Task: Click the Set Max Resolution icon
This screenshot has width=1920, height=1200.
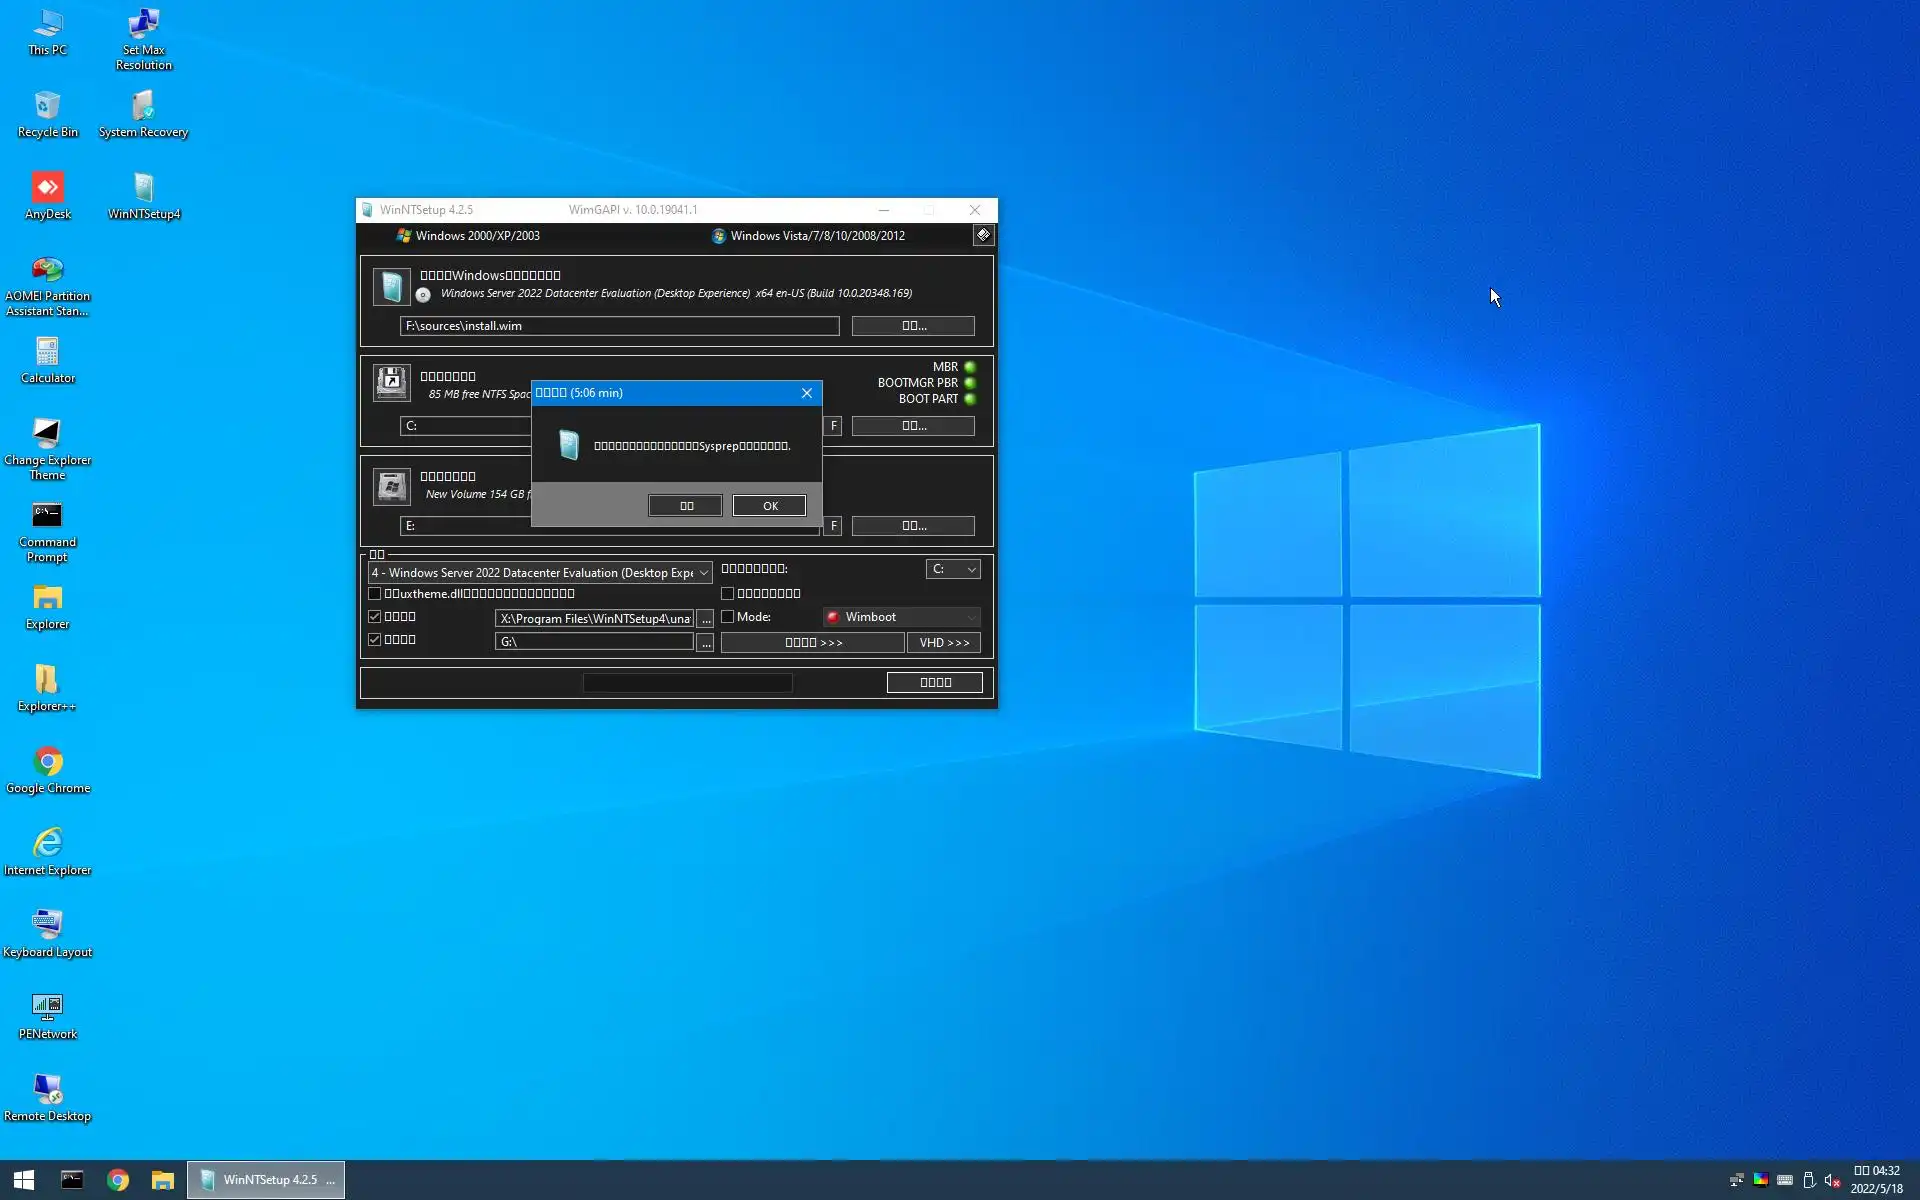Action: (143, 25)
